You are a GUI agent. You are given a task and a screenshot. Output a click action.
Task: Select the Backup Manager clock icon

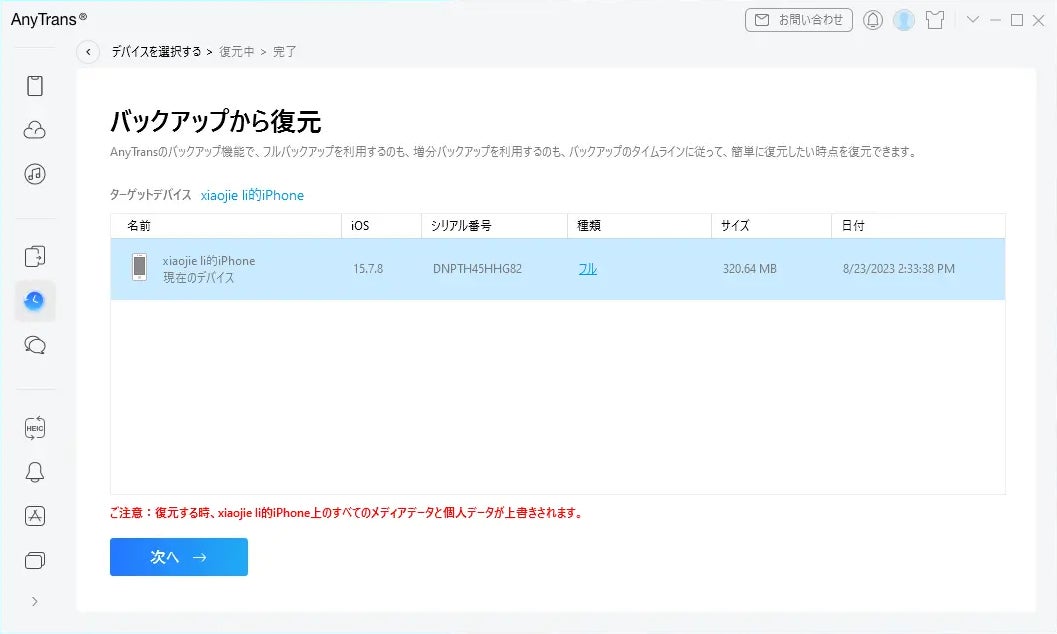[34, 300]
